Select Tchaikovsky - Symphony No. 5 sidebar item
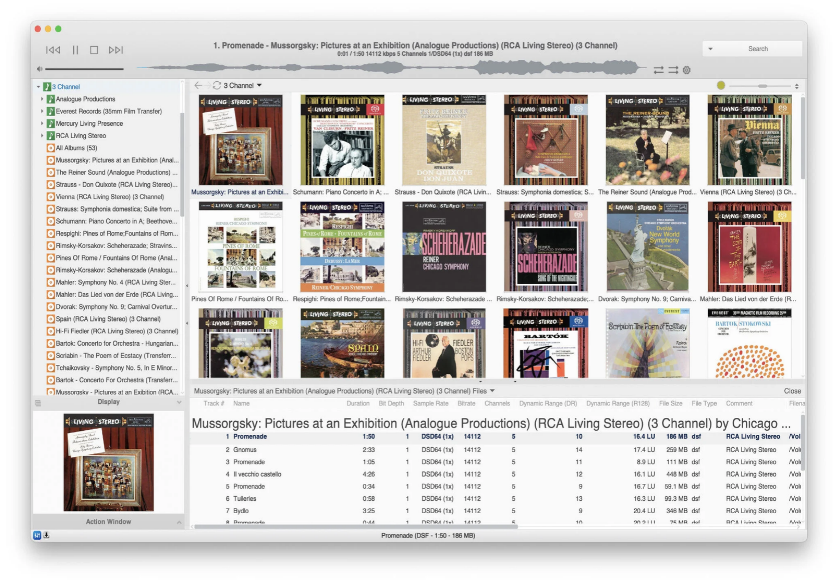The width and height of the screenshot is (836, 584). click(112, 368)
